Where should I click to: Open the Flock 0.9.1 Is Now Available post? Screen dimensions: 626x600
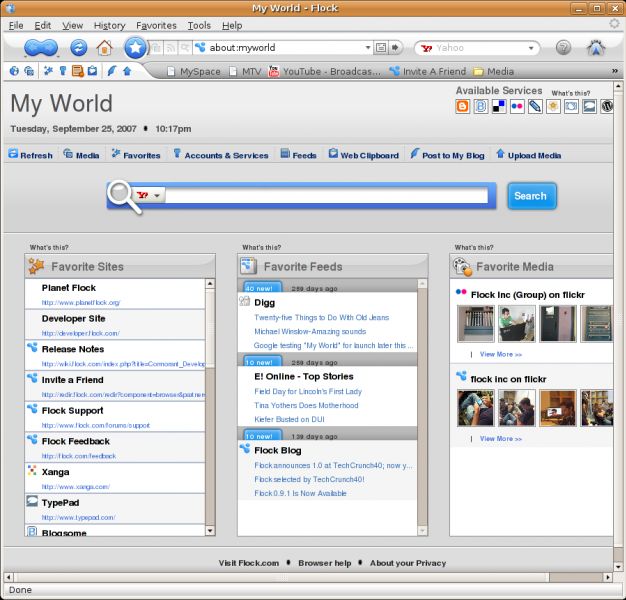(300, 493)
